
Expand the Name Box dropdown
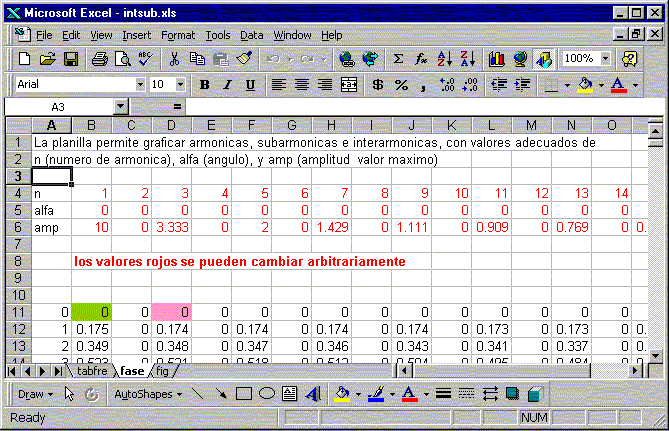pyautogui.click(x=121, y=106)
